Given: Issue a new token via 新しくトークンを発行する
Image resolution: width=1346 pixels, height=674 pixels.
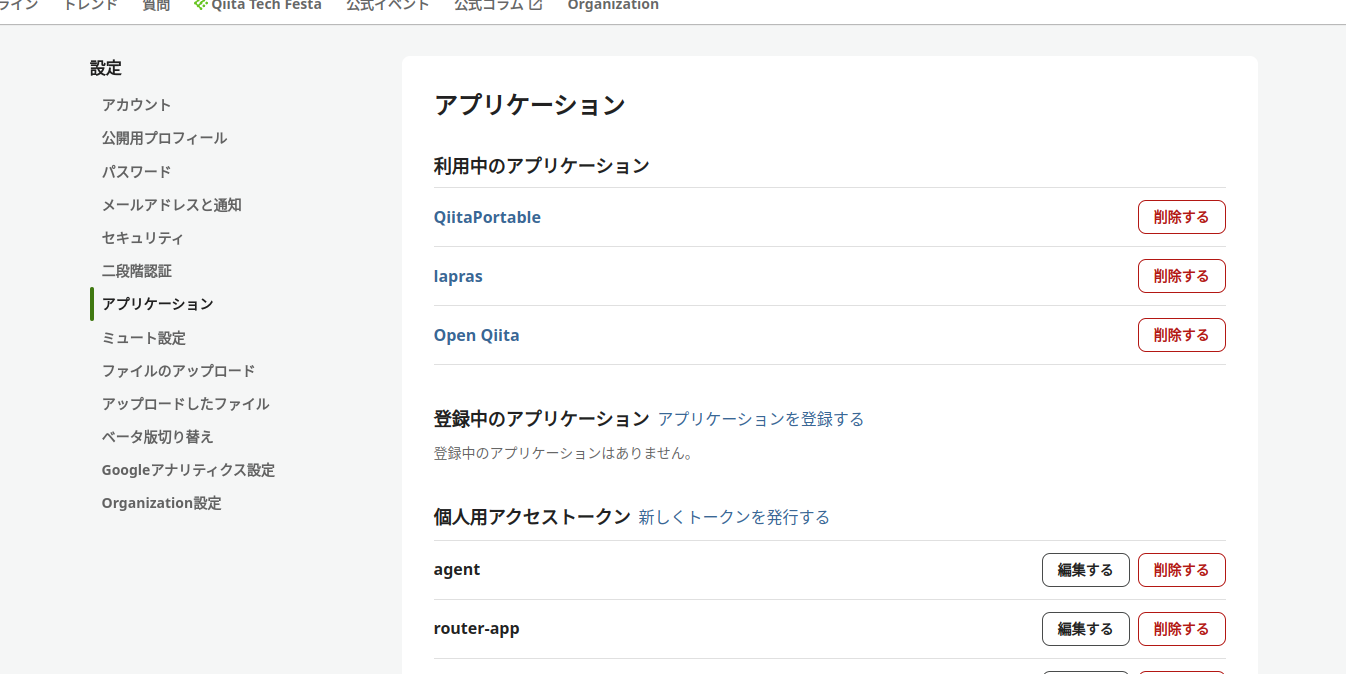Looking at the screenshot, I should [734, 517].
